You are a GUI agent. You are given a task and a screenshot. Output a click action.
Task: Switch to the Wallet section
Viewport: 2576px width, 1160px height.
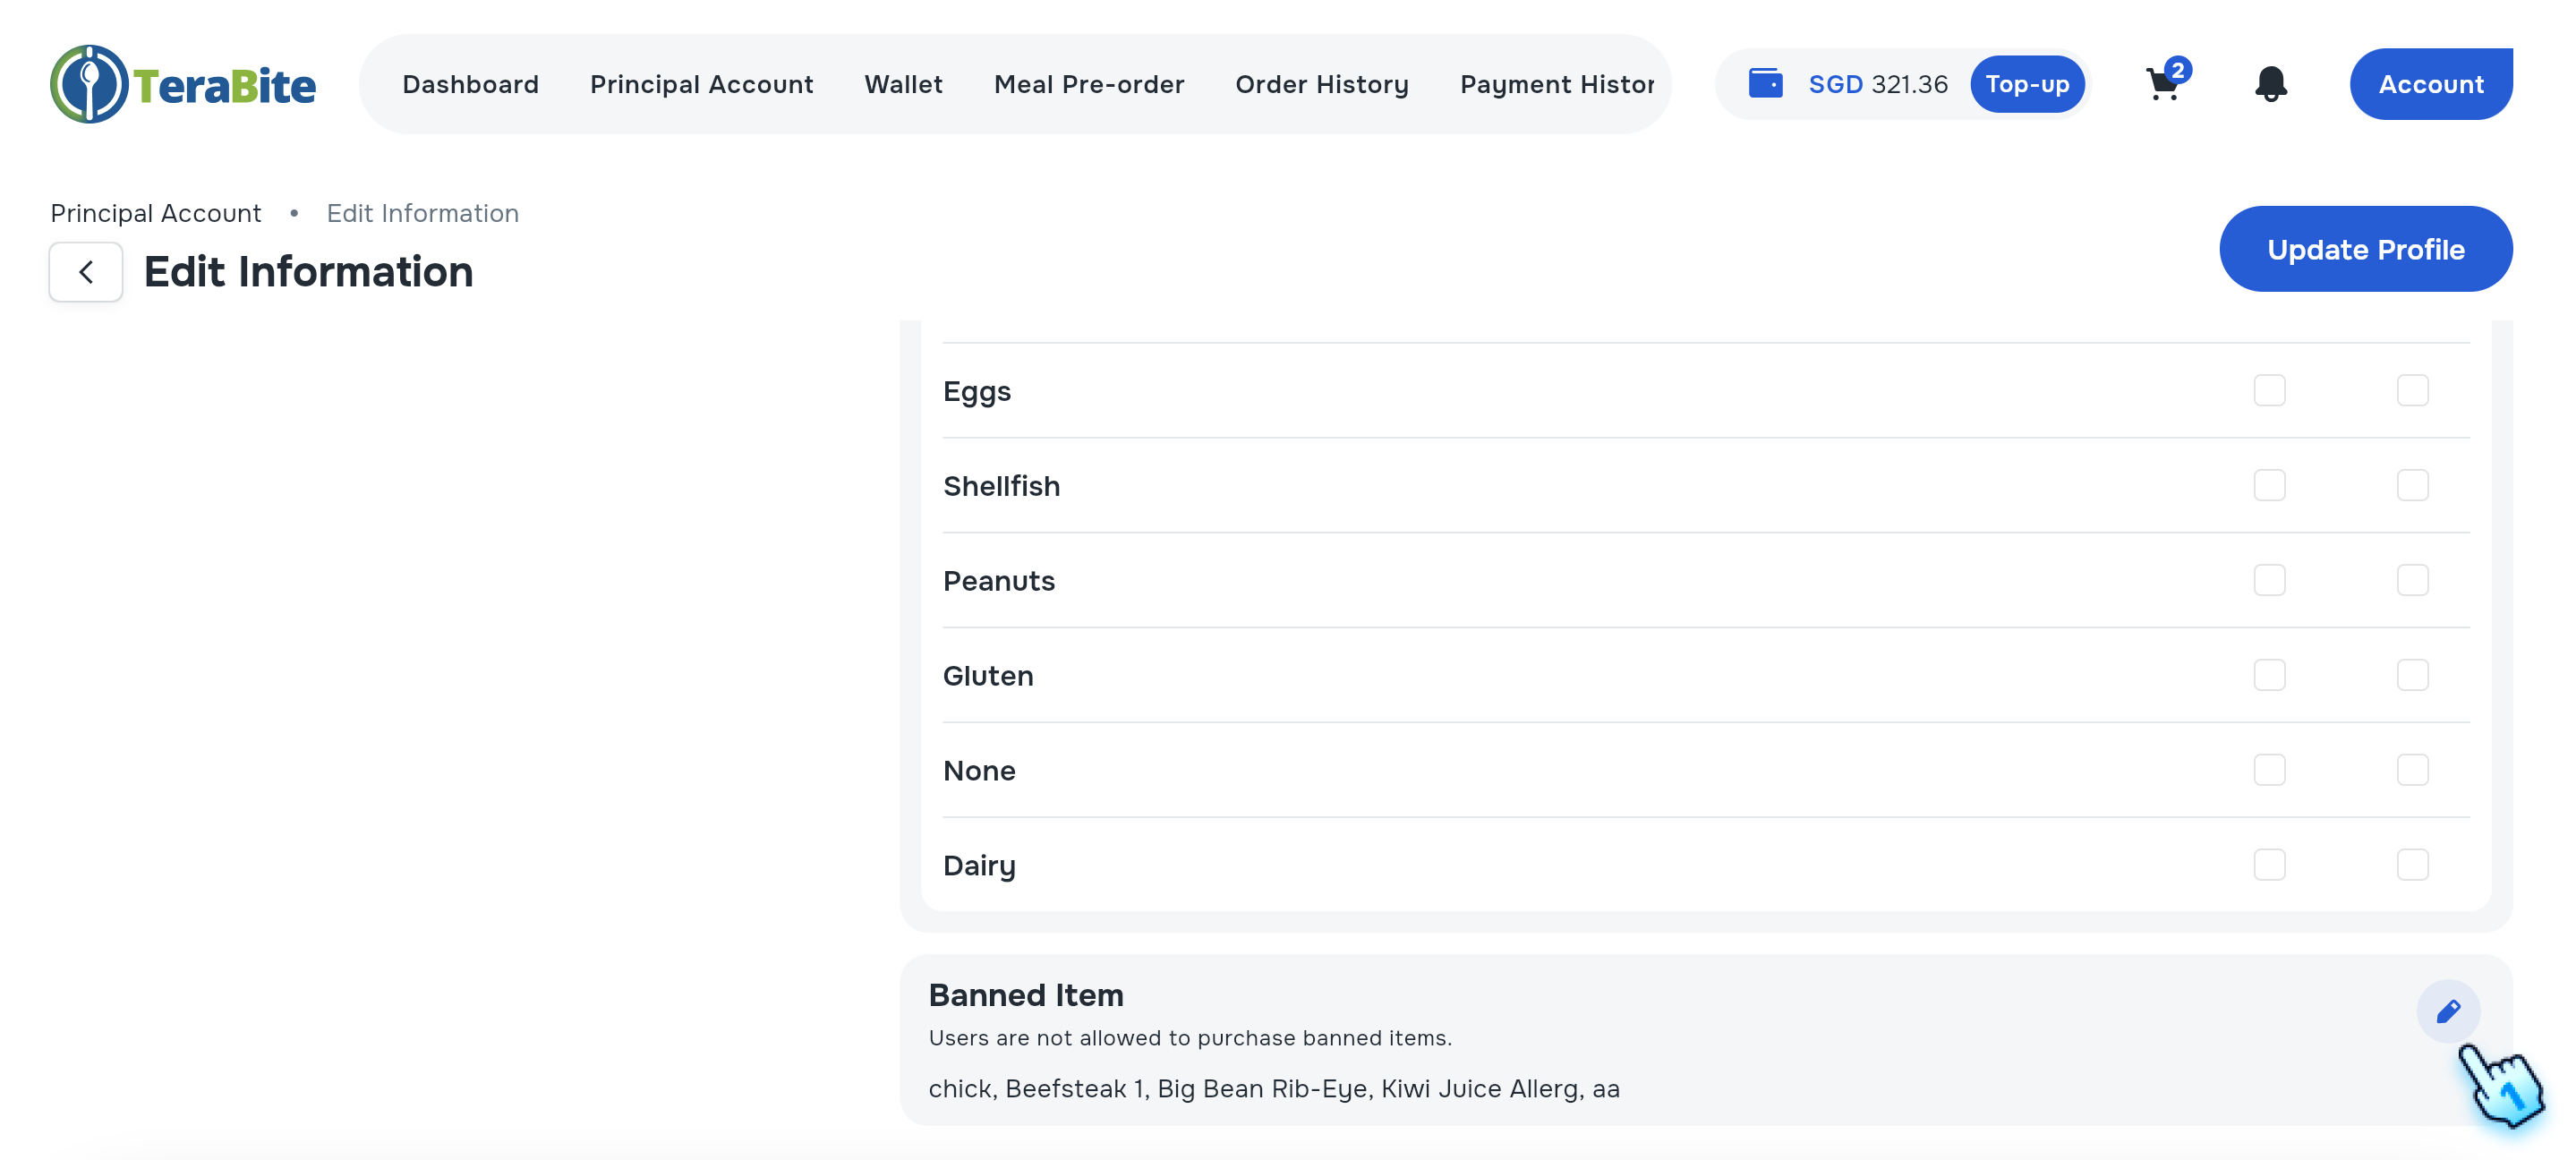pos(903,84)
